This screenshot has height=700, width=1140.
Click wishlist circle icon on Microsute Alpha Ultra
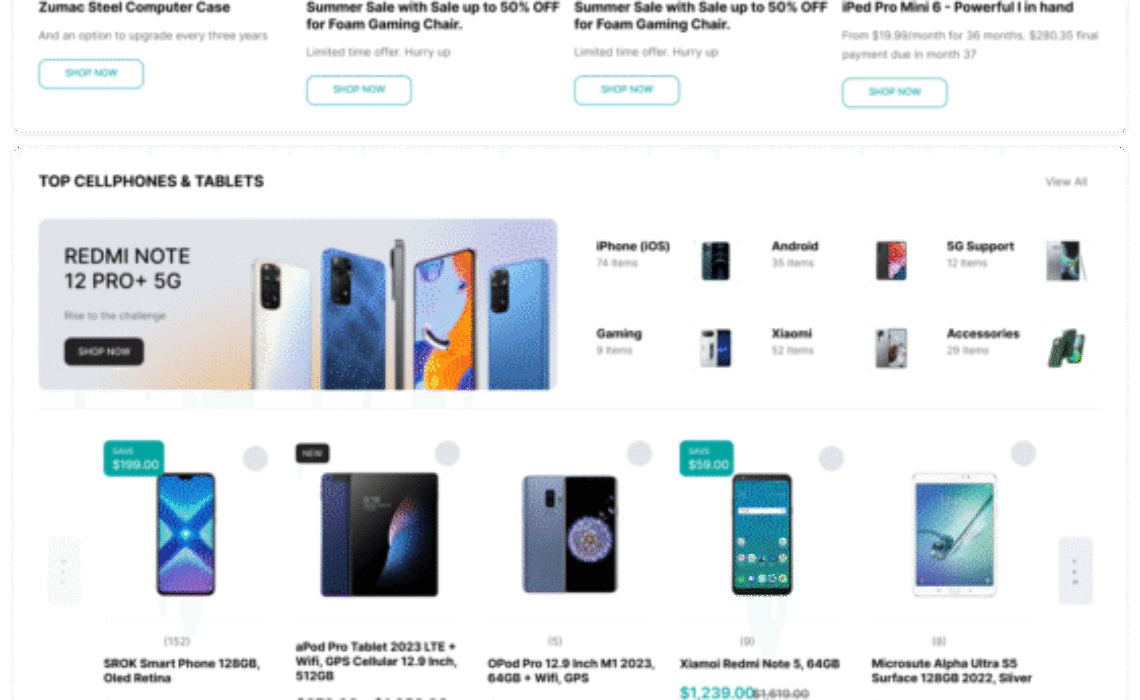tap(1023, 453)
